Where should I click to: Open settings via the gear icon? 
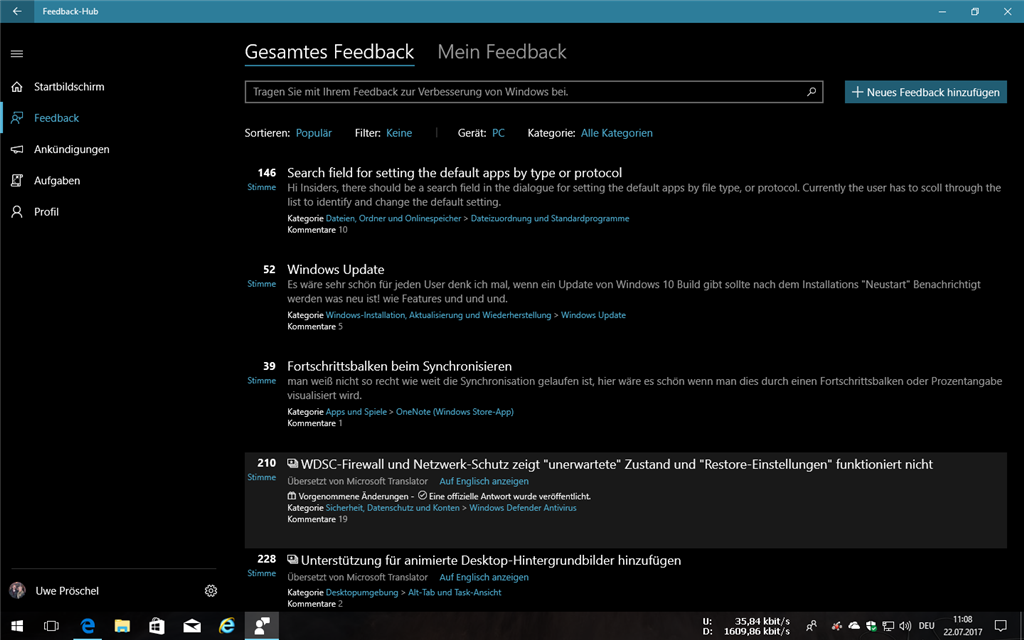tap(210, 591)
